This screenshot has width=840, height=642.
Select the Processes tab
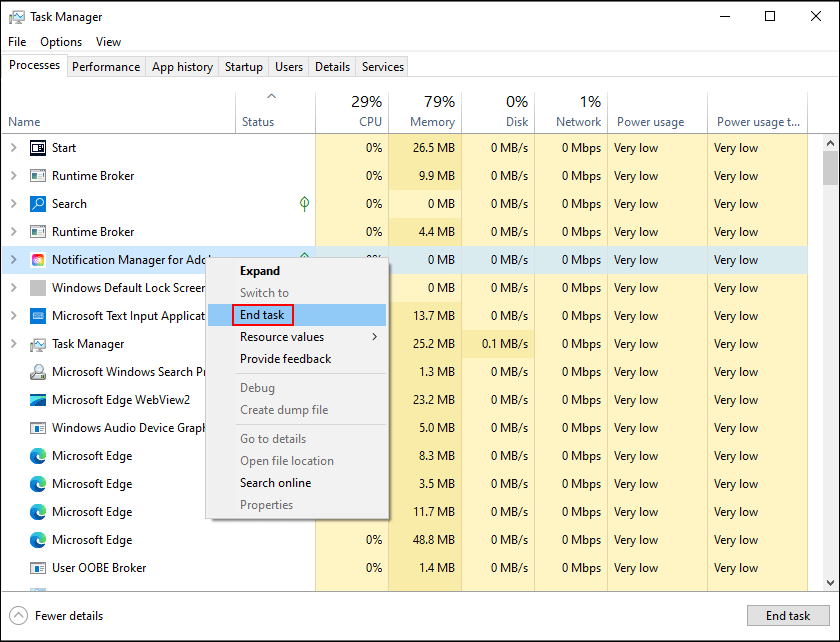click(34, 65)
